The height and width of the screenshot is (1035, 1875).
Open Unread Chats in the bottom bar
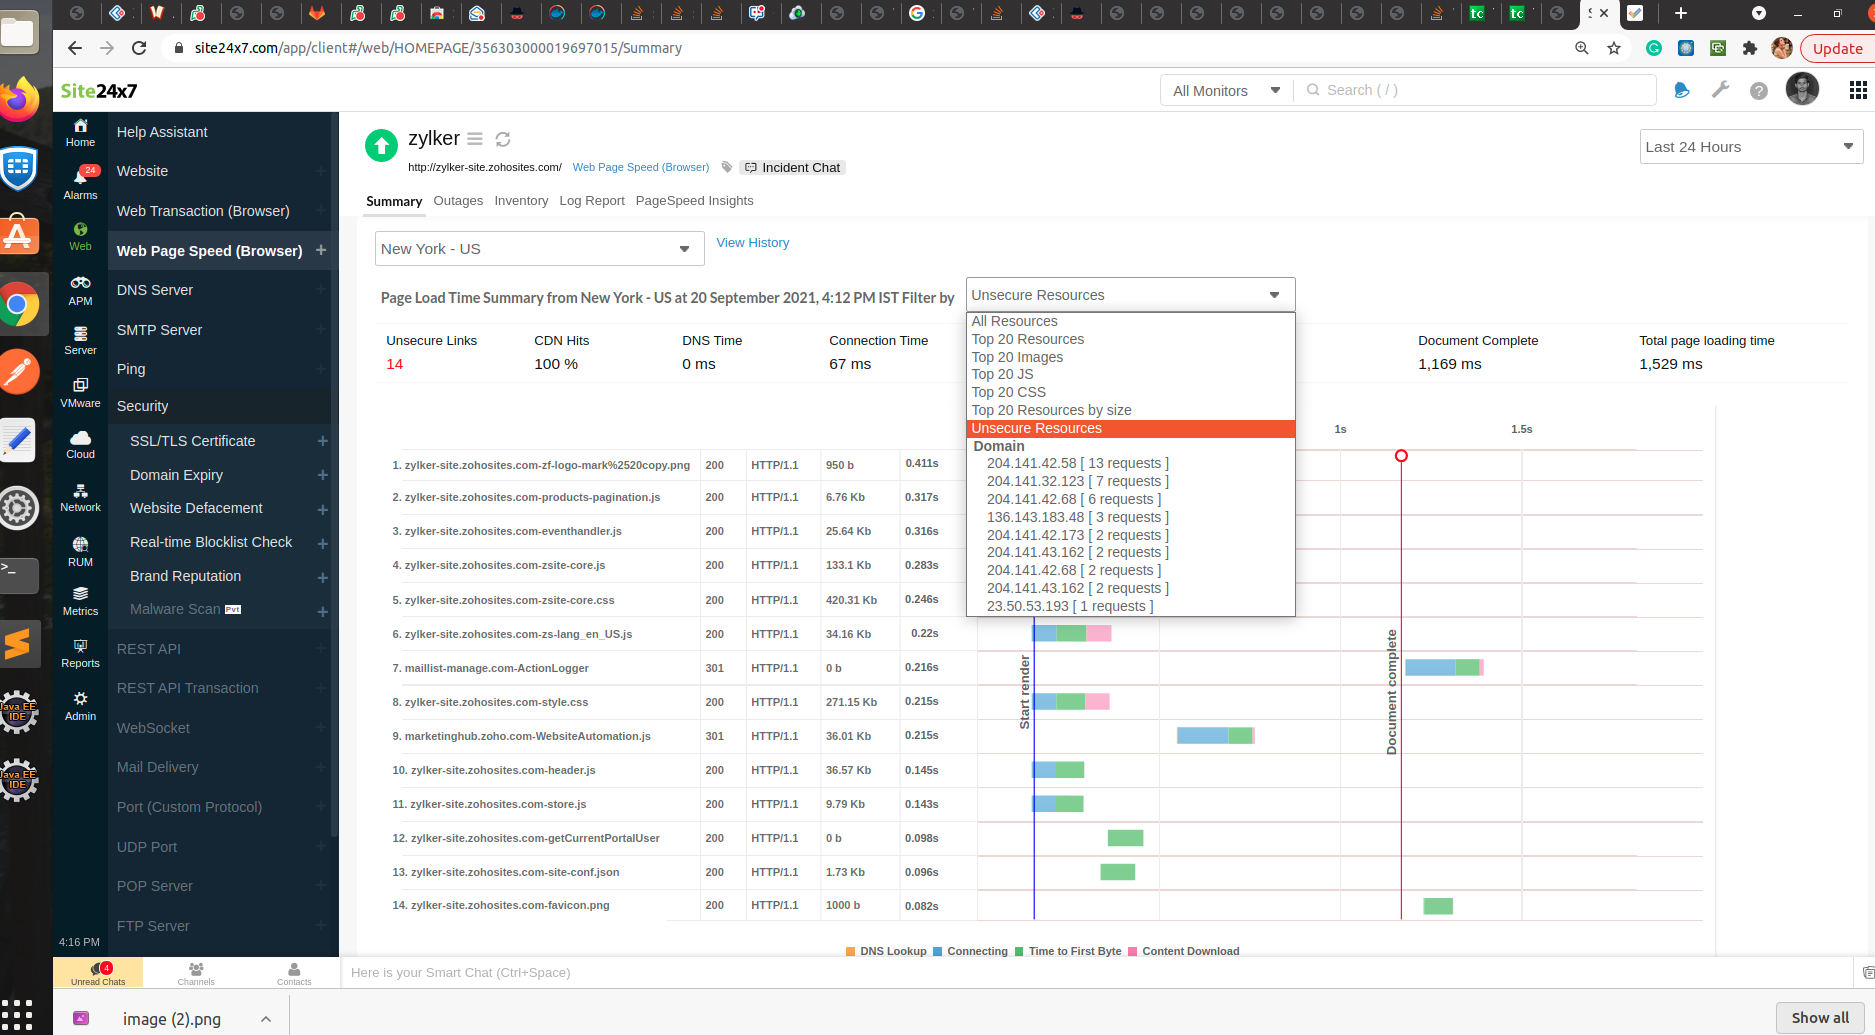[98, 973]
